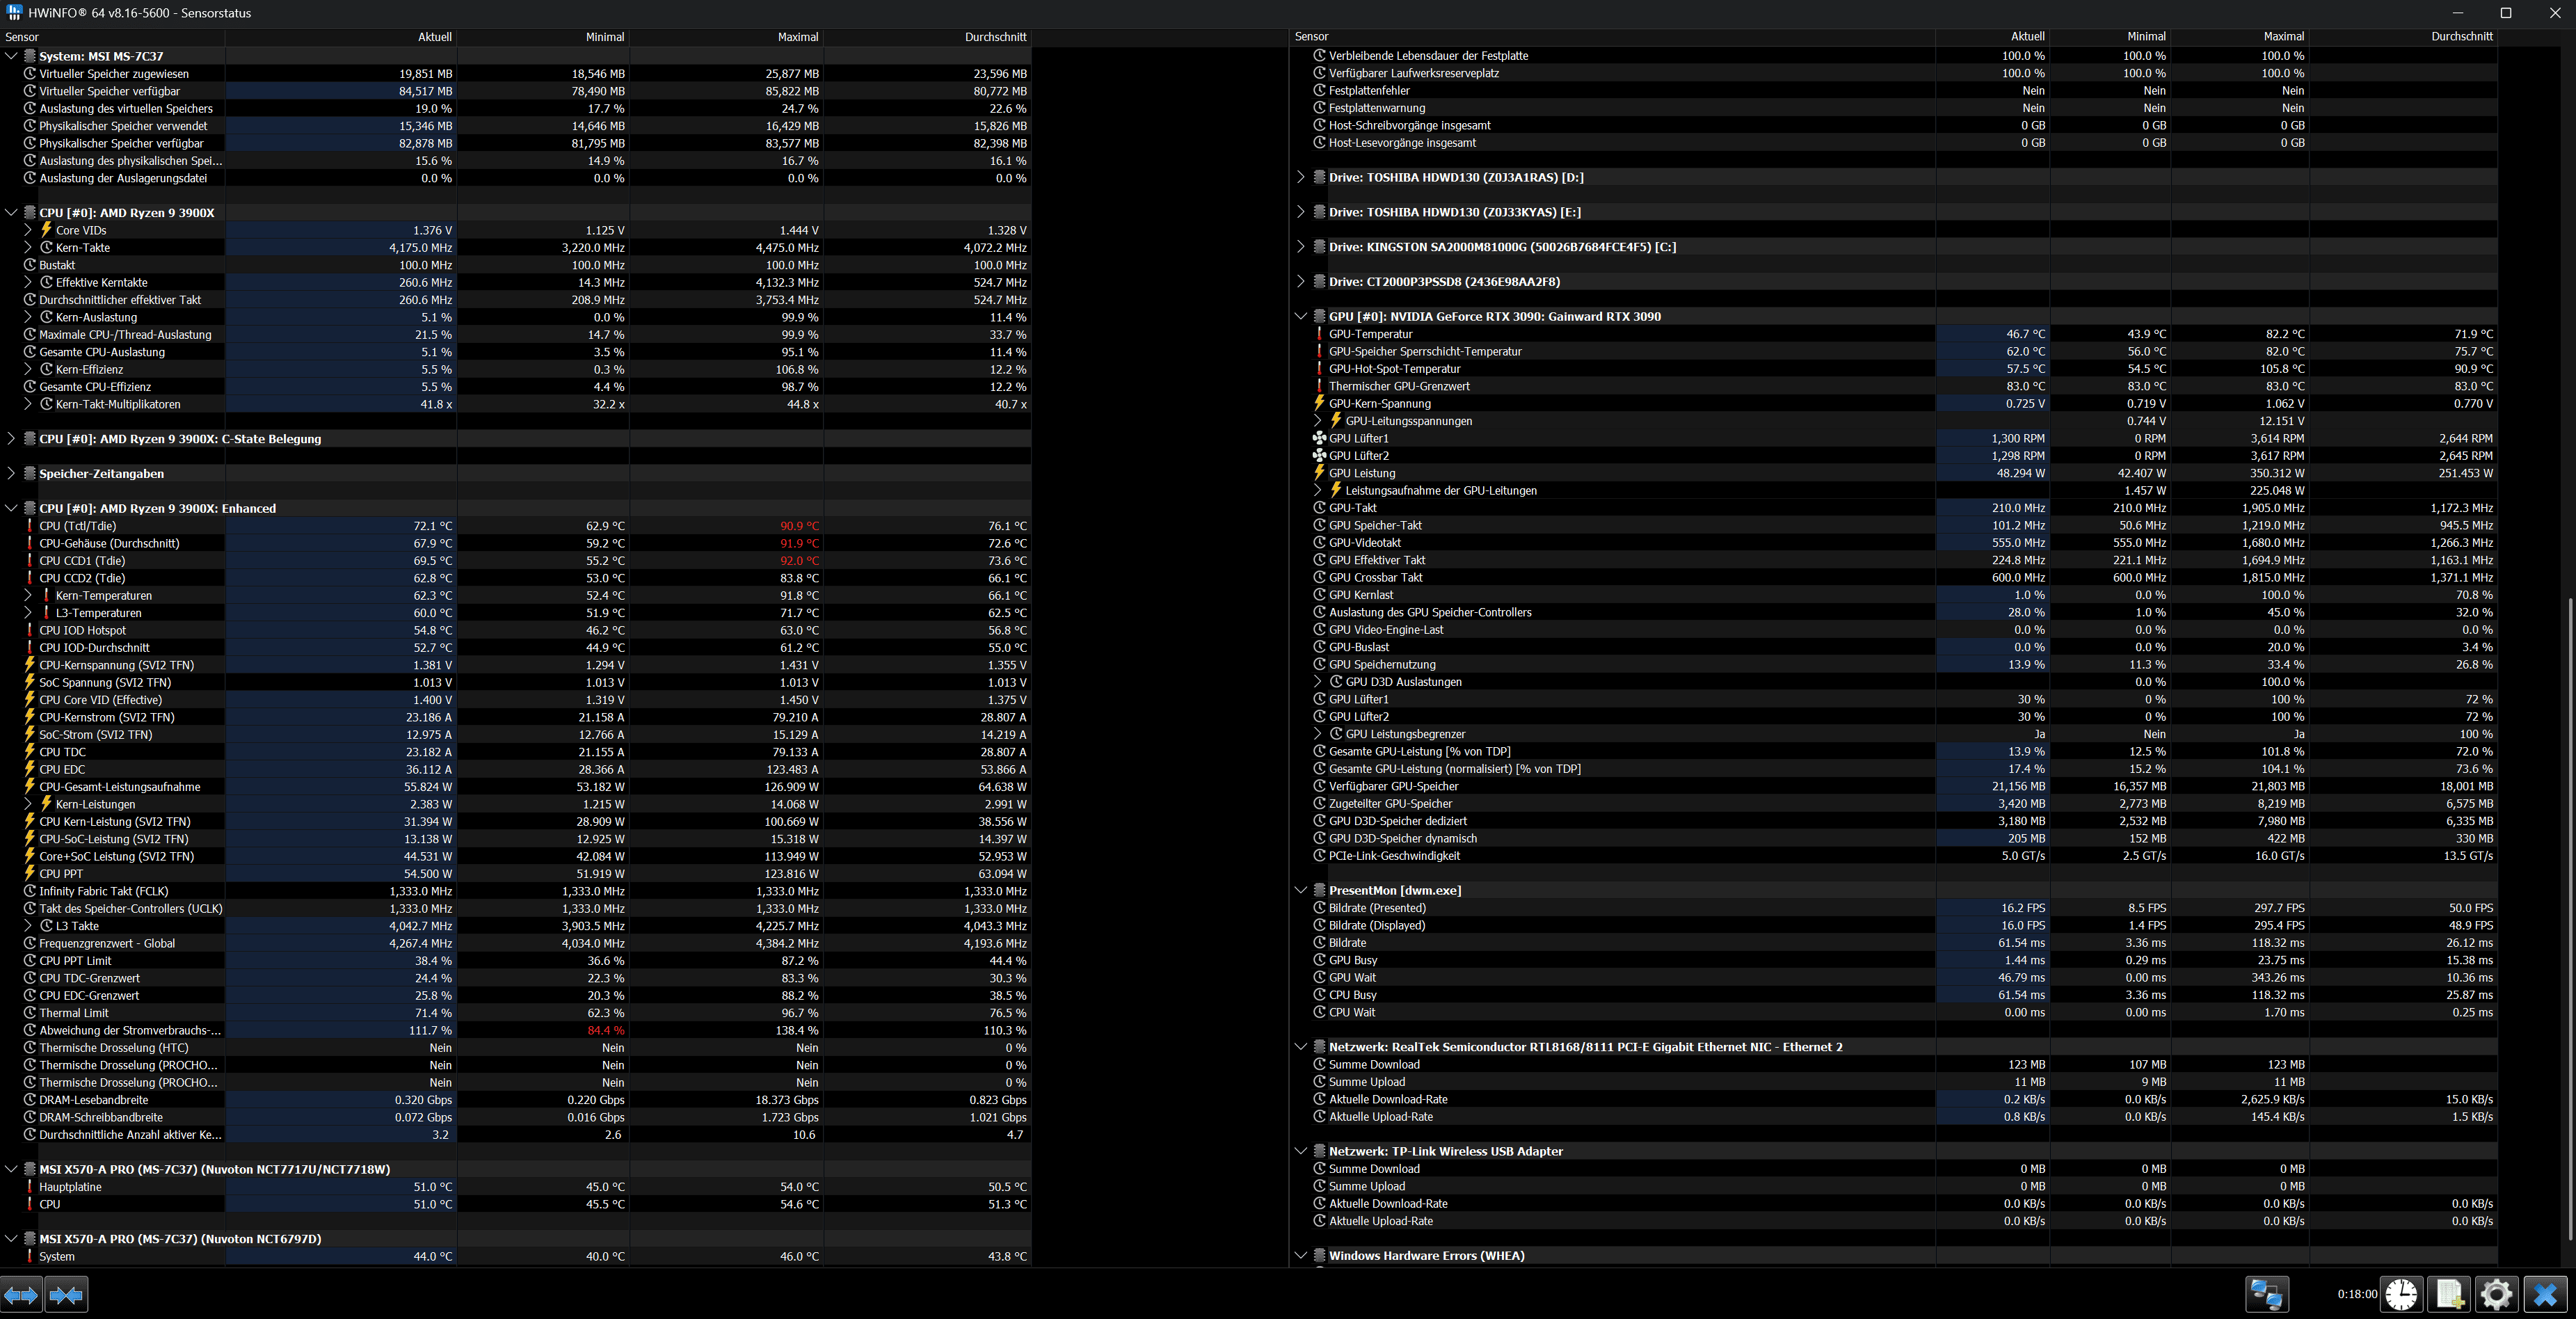The width and height of the screenshot is (2576, 1319).
Task: Expand Drive KINGSTON SA2000M81000G entry
Action: (1300, 247)
